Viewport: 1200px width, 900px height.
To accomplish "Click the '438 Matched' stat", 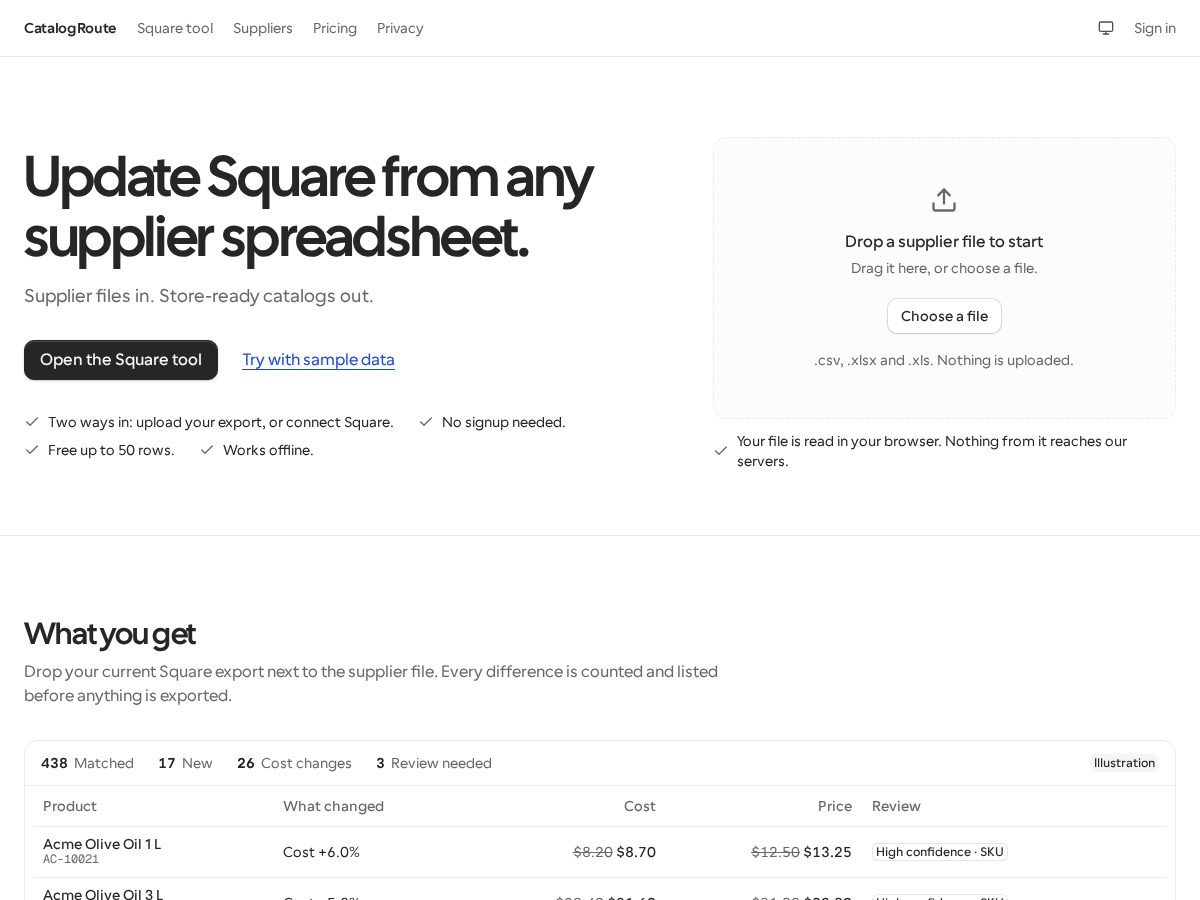I will 87,763.
